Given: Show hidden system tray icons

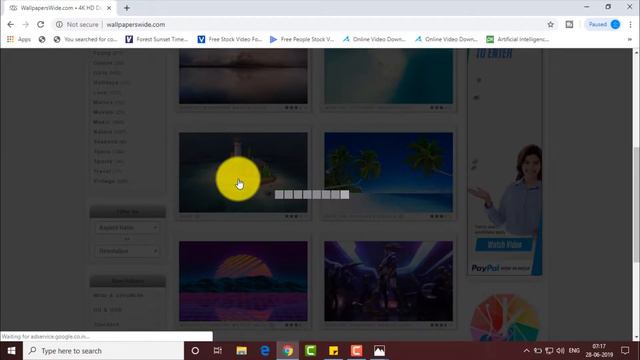Looking at the screenshot, I should 527,351.
